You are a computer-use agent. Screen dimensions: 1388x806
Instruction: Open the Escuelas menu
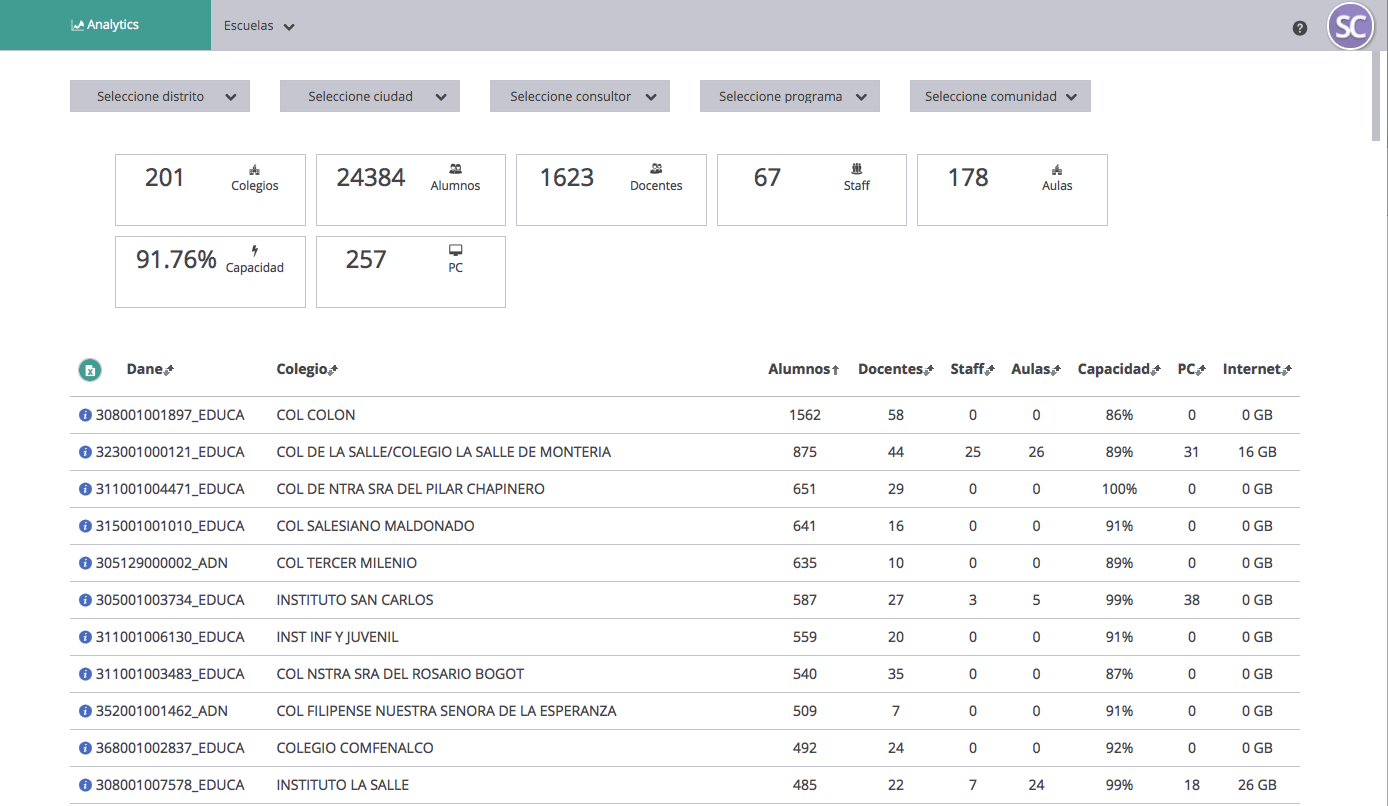[x=259, y=26]
